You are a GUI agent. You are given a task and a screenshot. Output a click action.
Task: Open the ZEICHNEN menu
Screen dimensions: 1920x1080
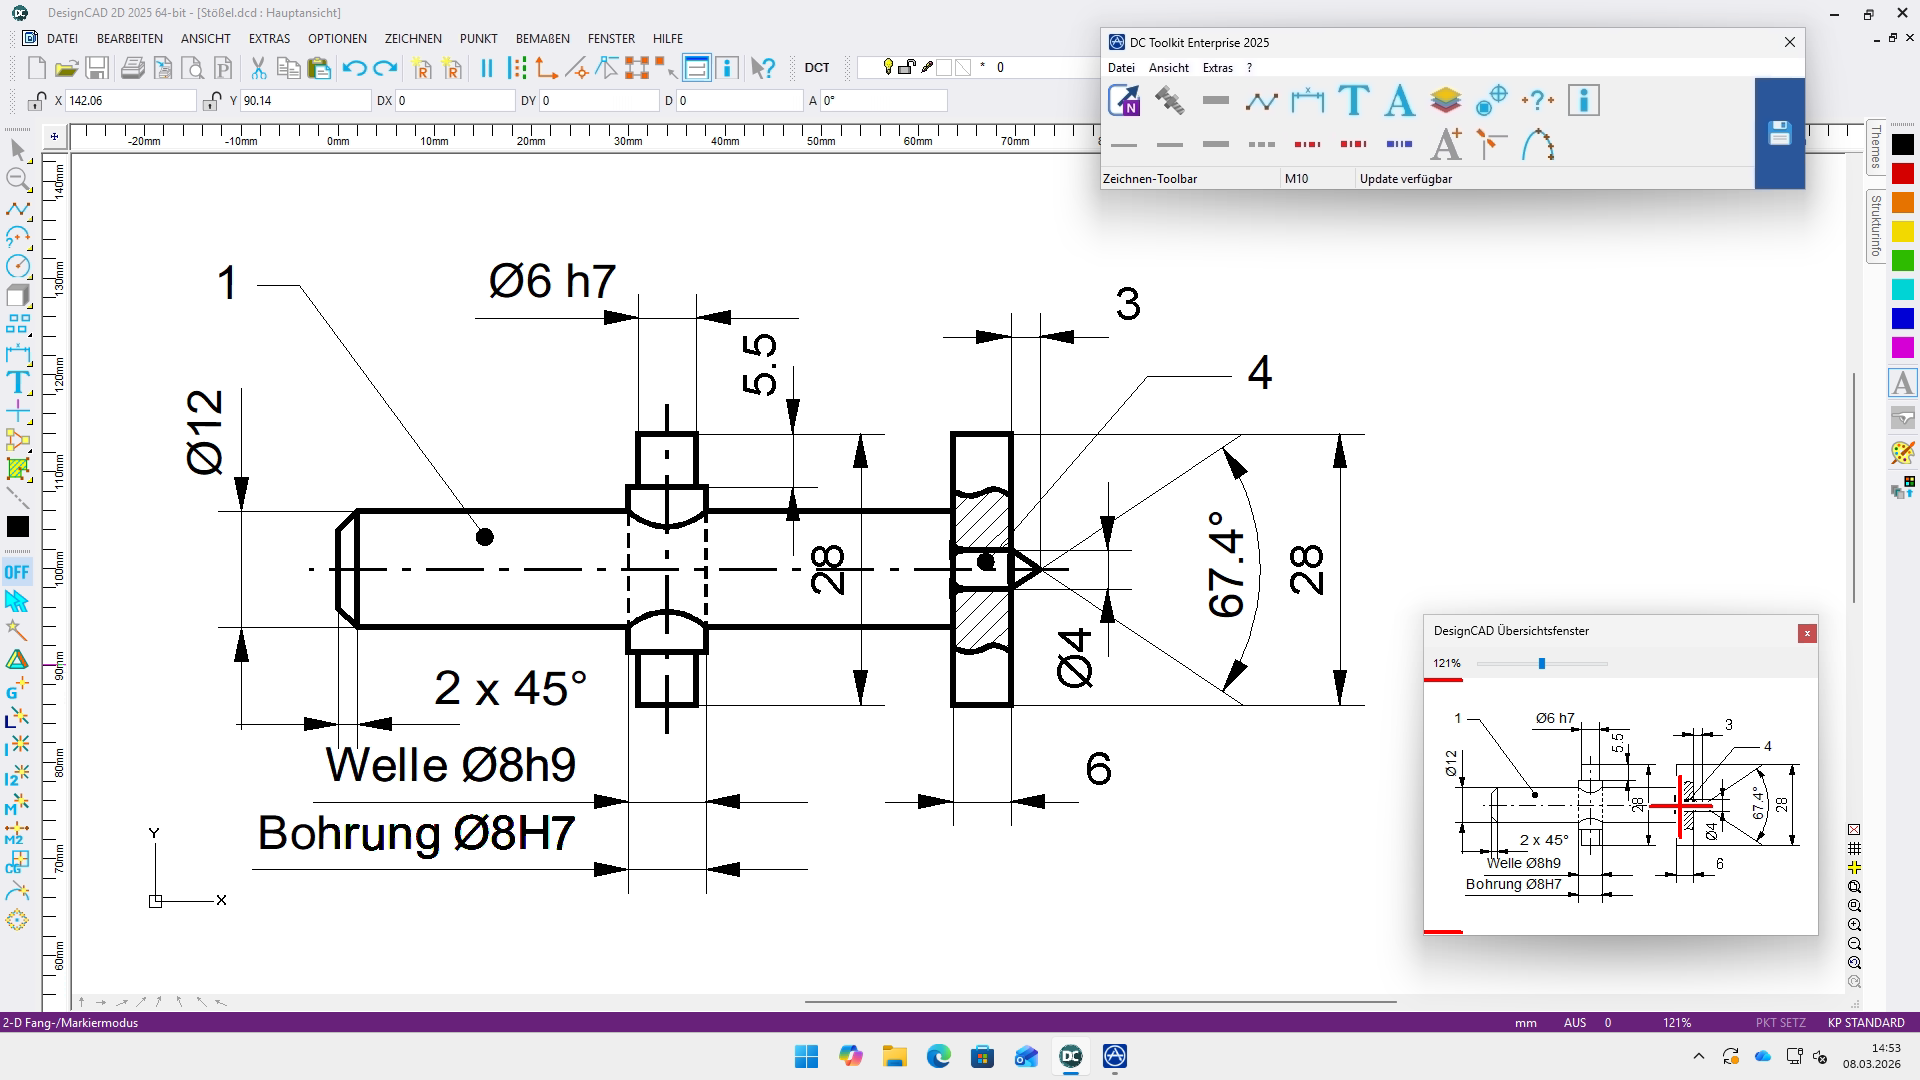point(413,38)
